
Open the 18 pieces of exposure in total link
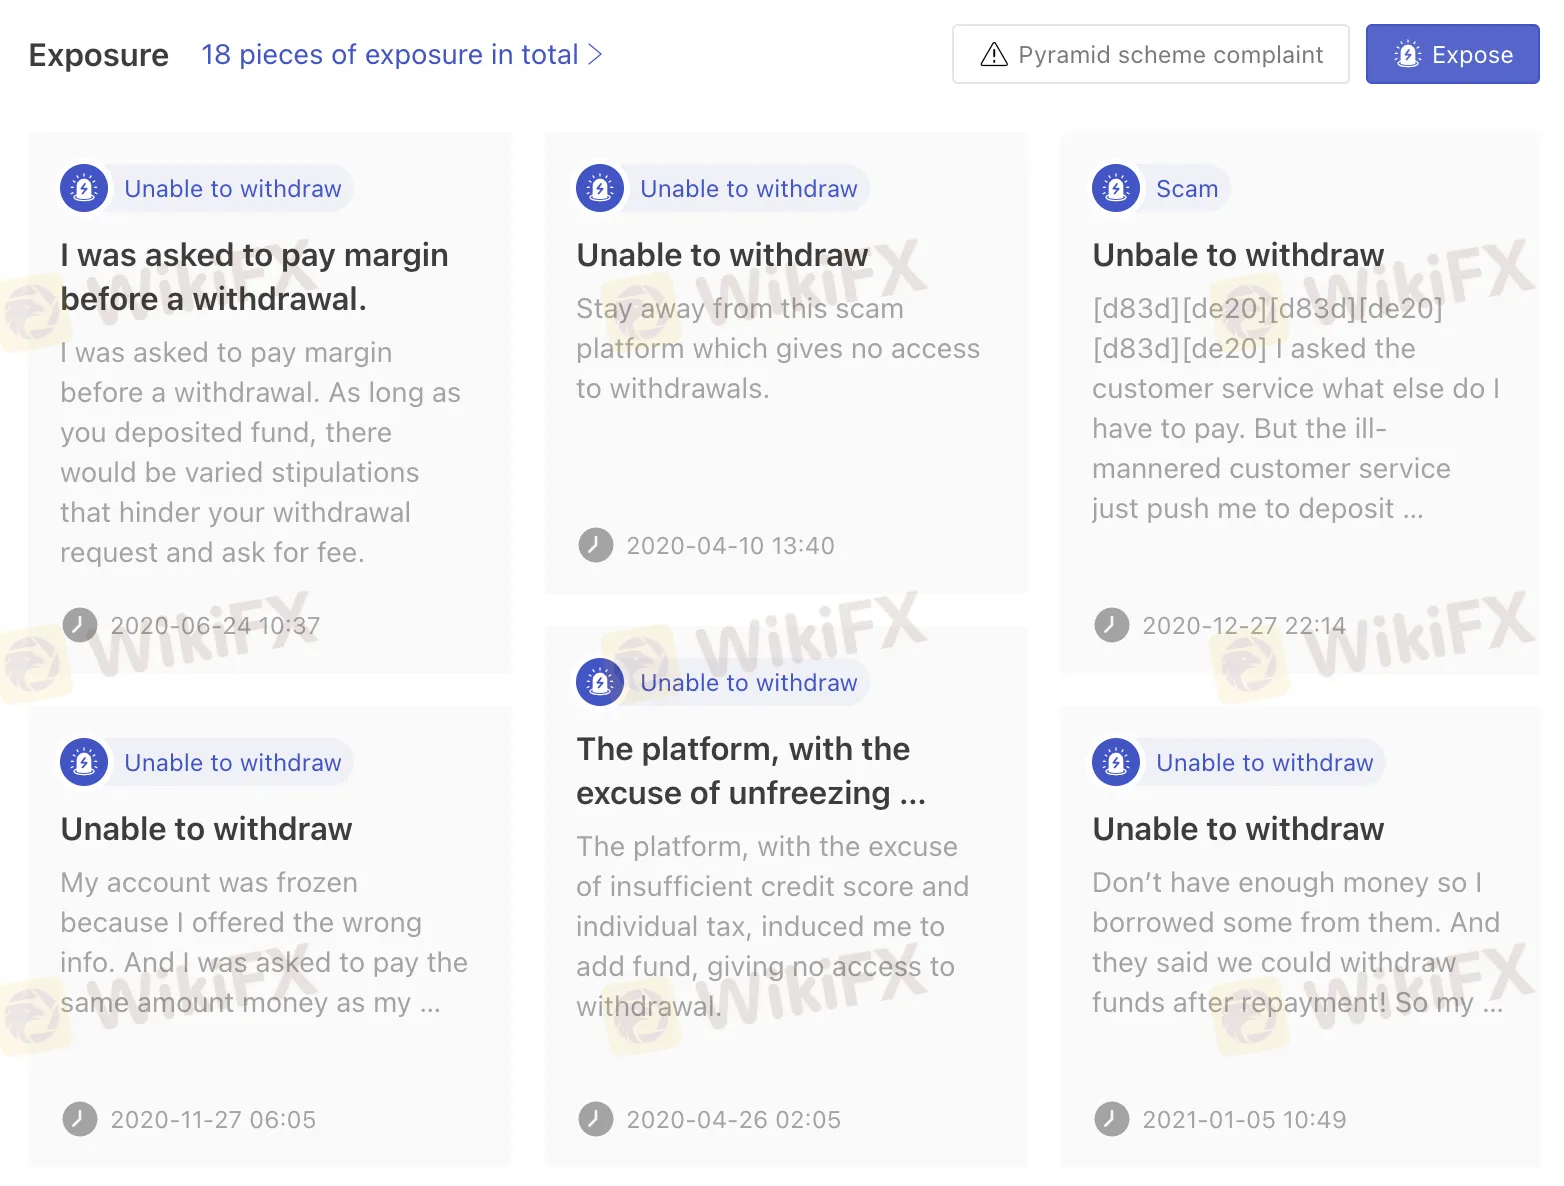click(x=390, y=55)
